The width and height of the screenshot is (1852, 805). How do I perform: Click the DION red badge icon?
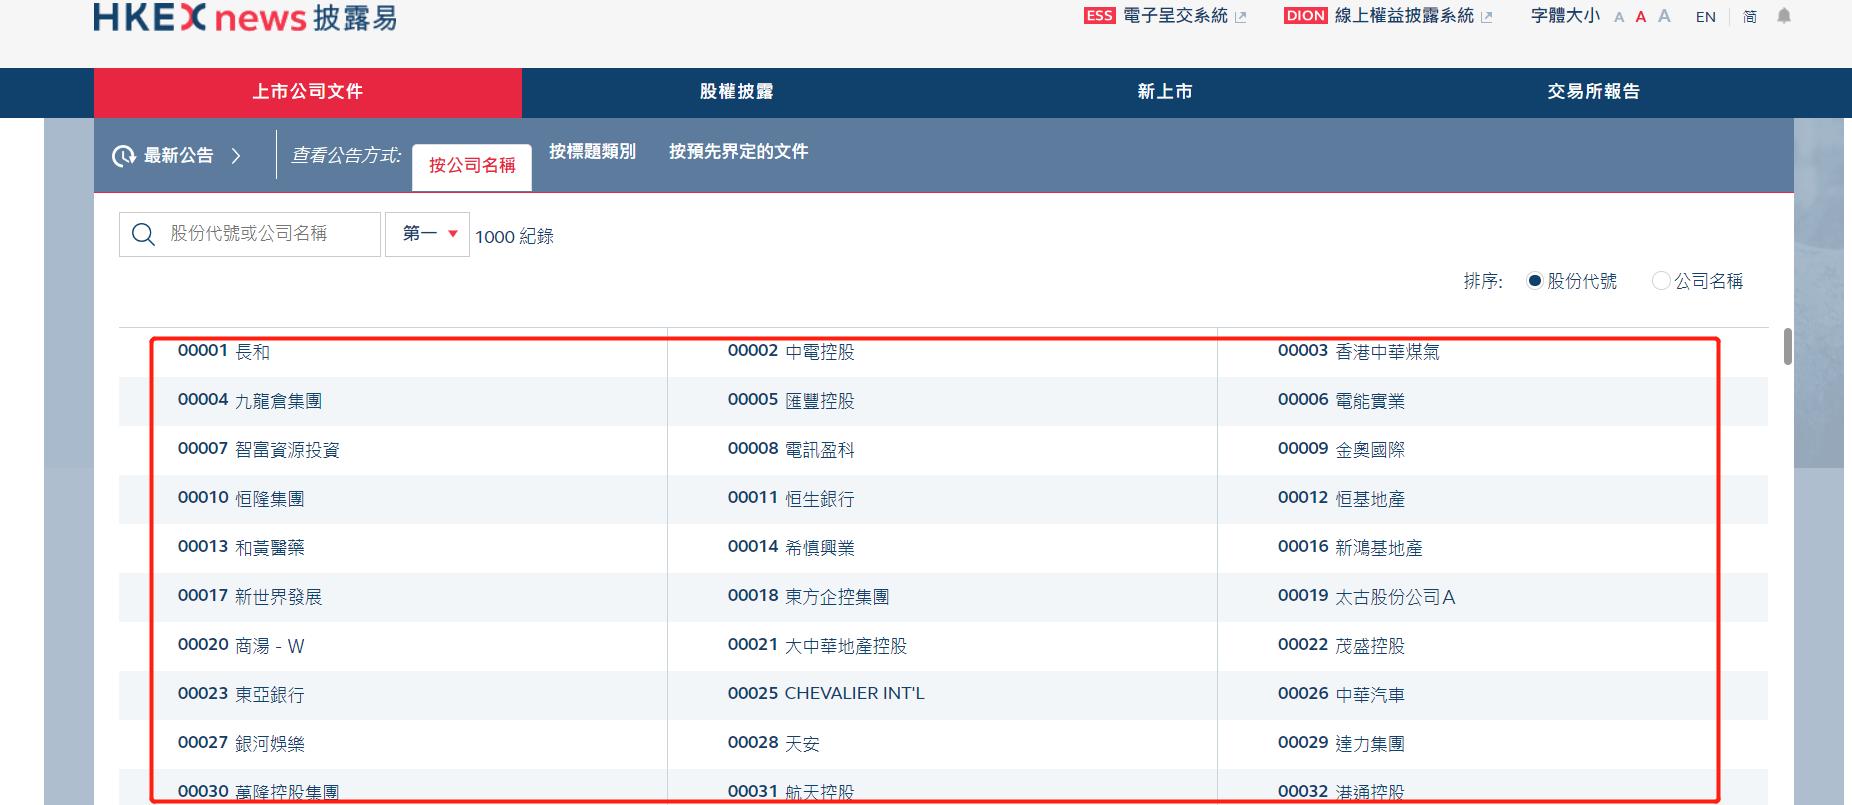click(1306, 16)
